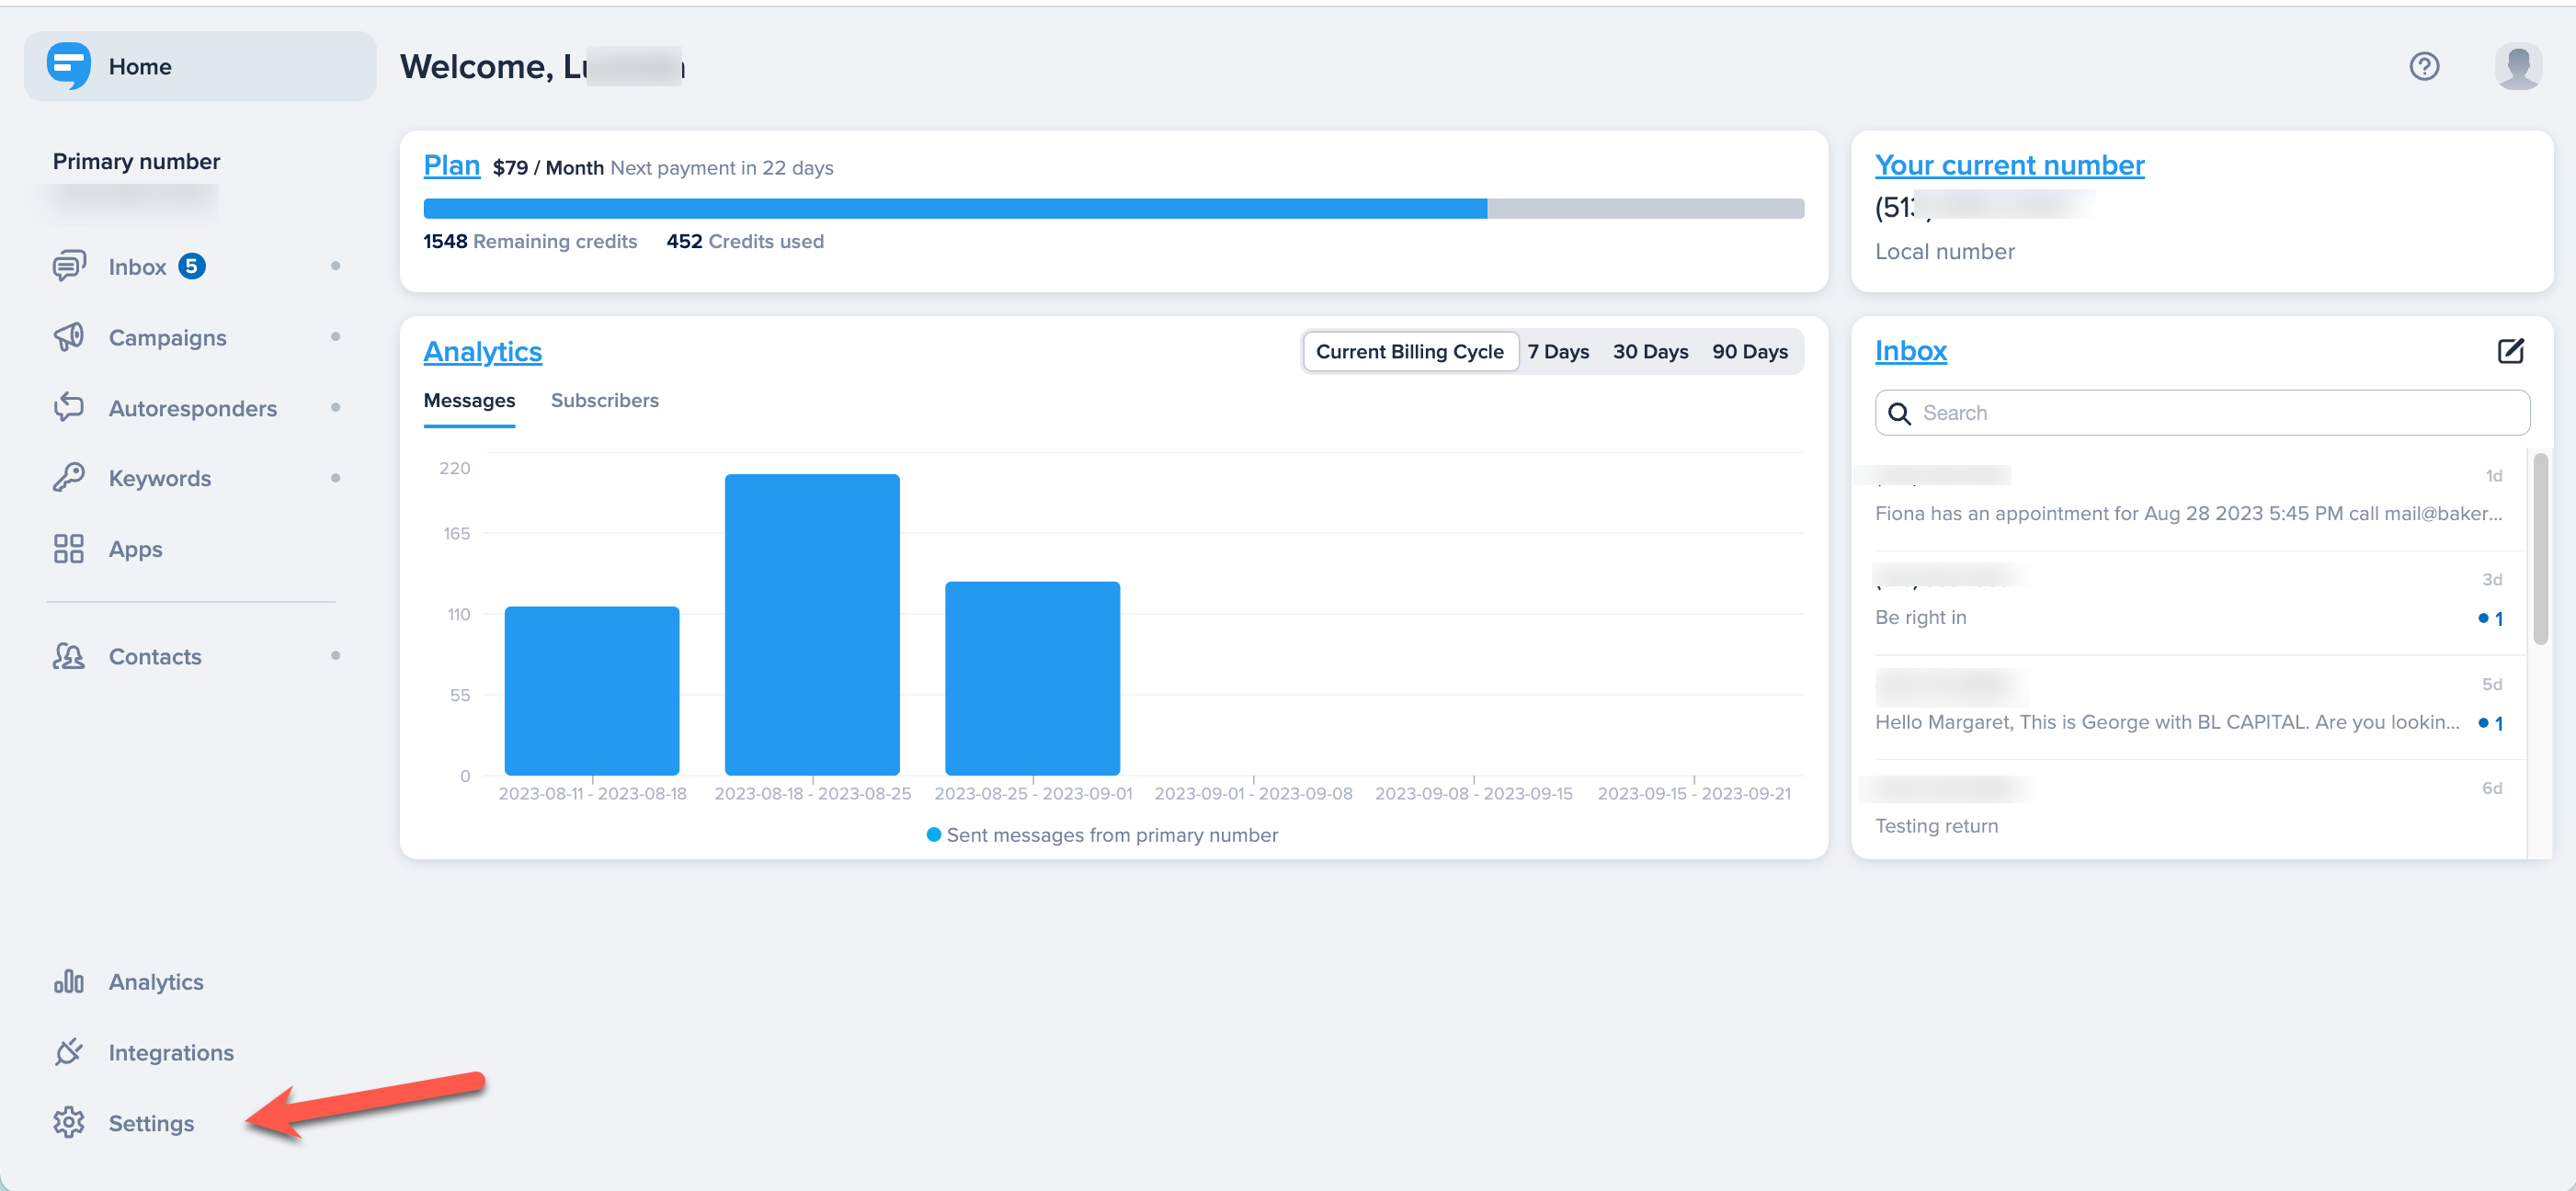This screenshot has width=2576, height=1191.
Task: Select the 30 Days range
Action: click(1650, 352)
